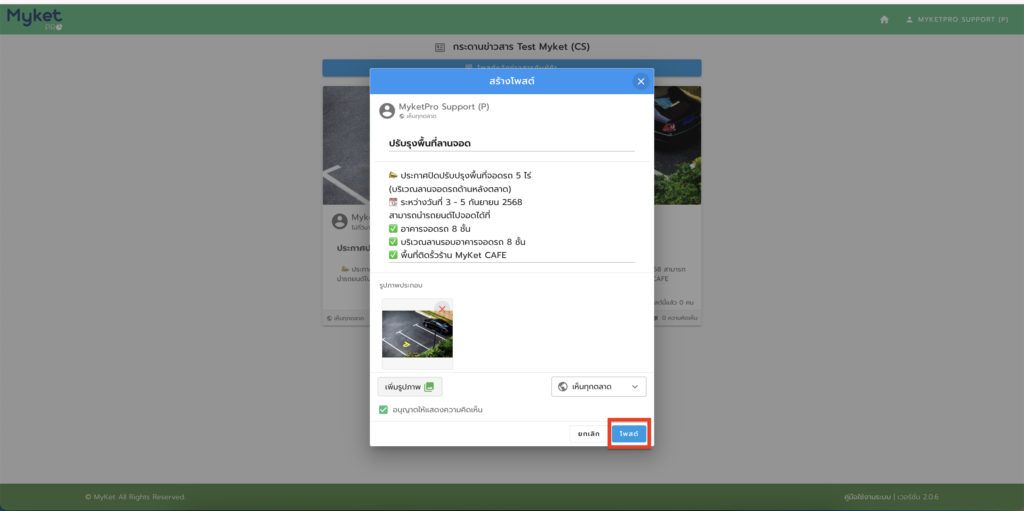Click the โพสต์ button to publish

point(629,434)
